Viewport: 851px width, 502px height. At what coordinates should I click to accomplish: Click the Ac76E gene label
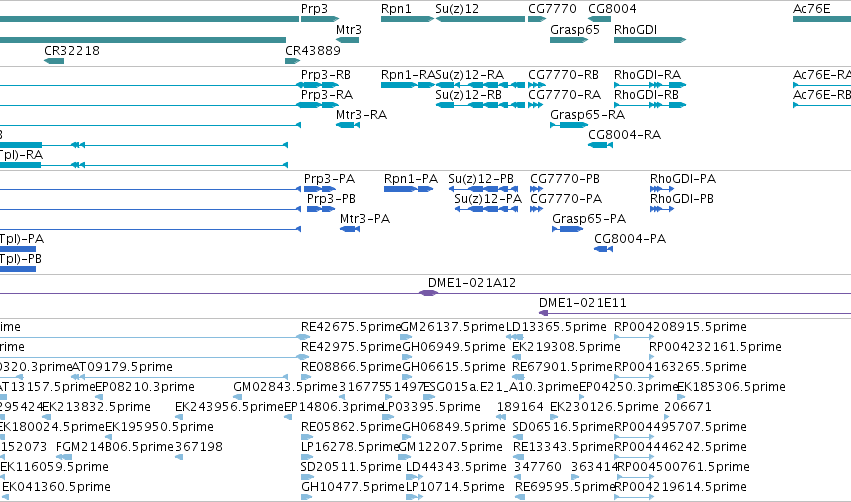pos(811,9)
